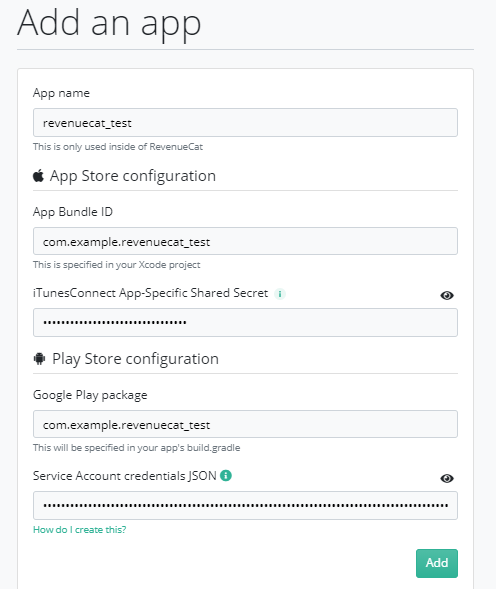Focus the App Bundle ID input field

click(245, 241)
